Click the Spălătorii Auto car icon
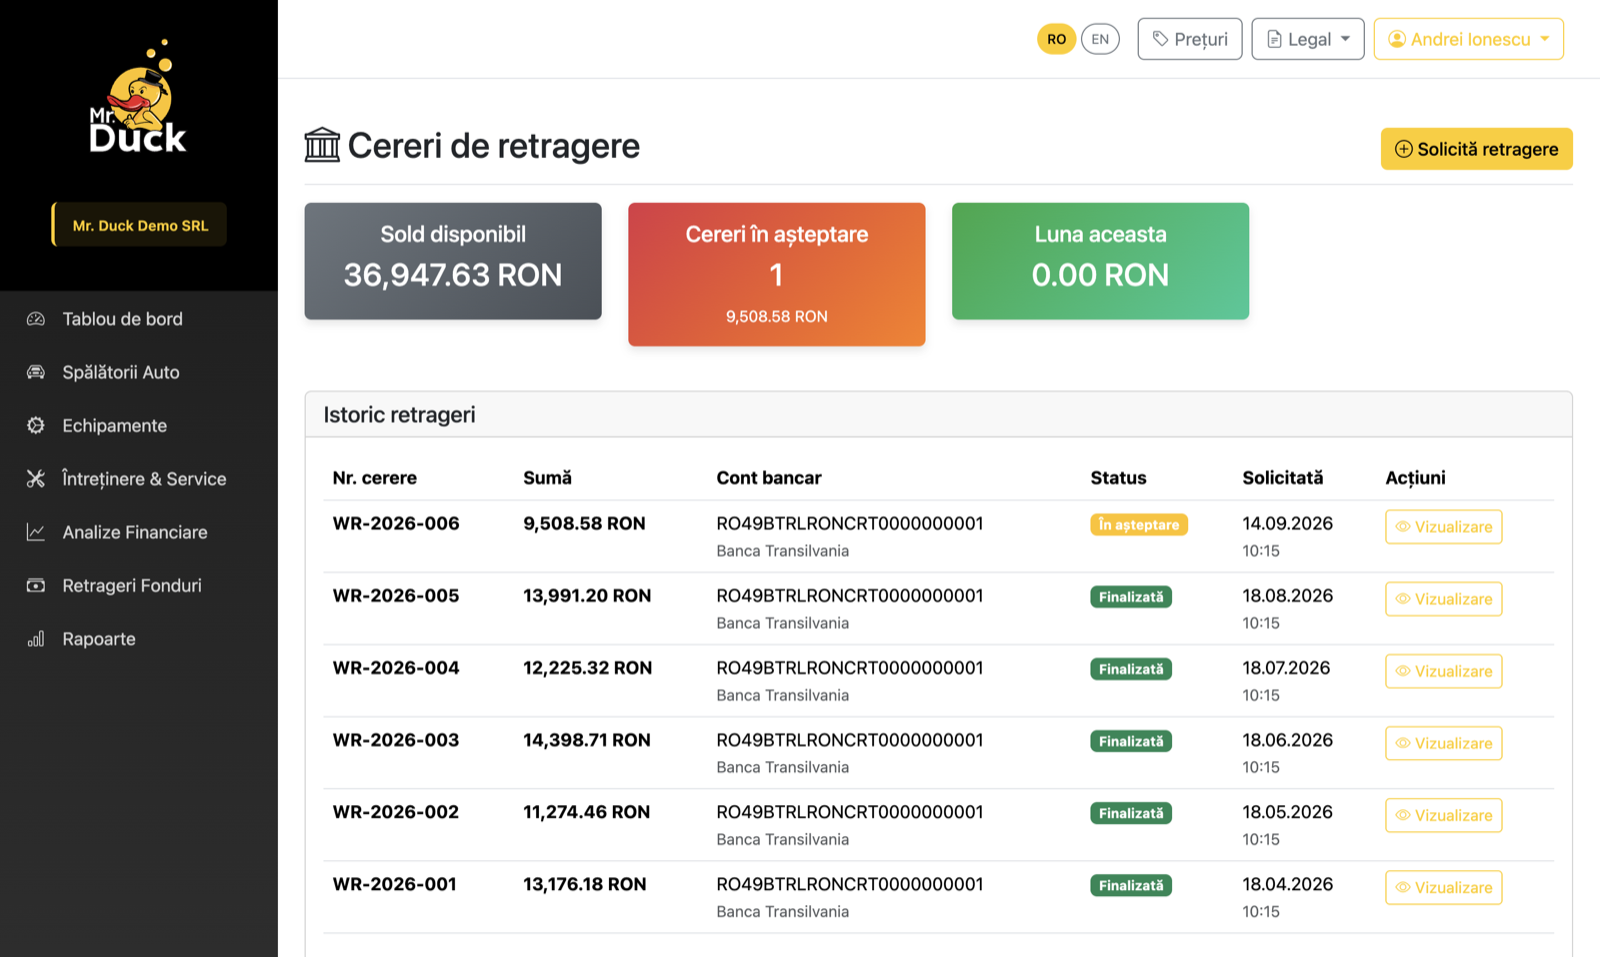Image resolution: width=1600 pixels, height=957 pixels. tap(36, 372)
